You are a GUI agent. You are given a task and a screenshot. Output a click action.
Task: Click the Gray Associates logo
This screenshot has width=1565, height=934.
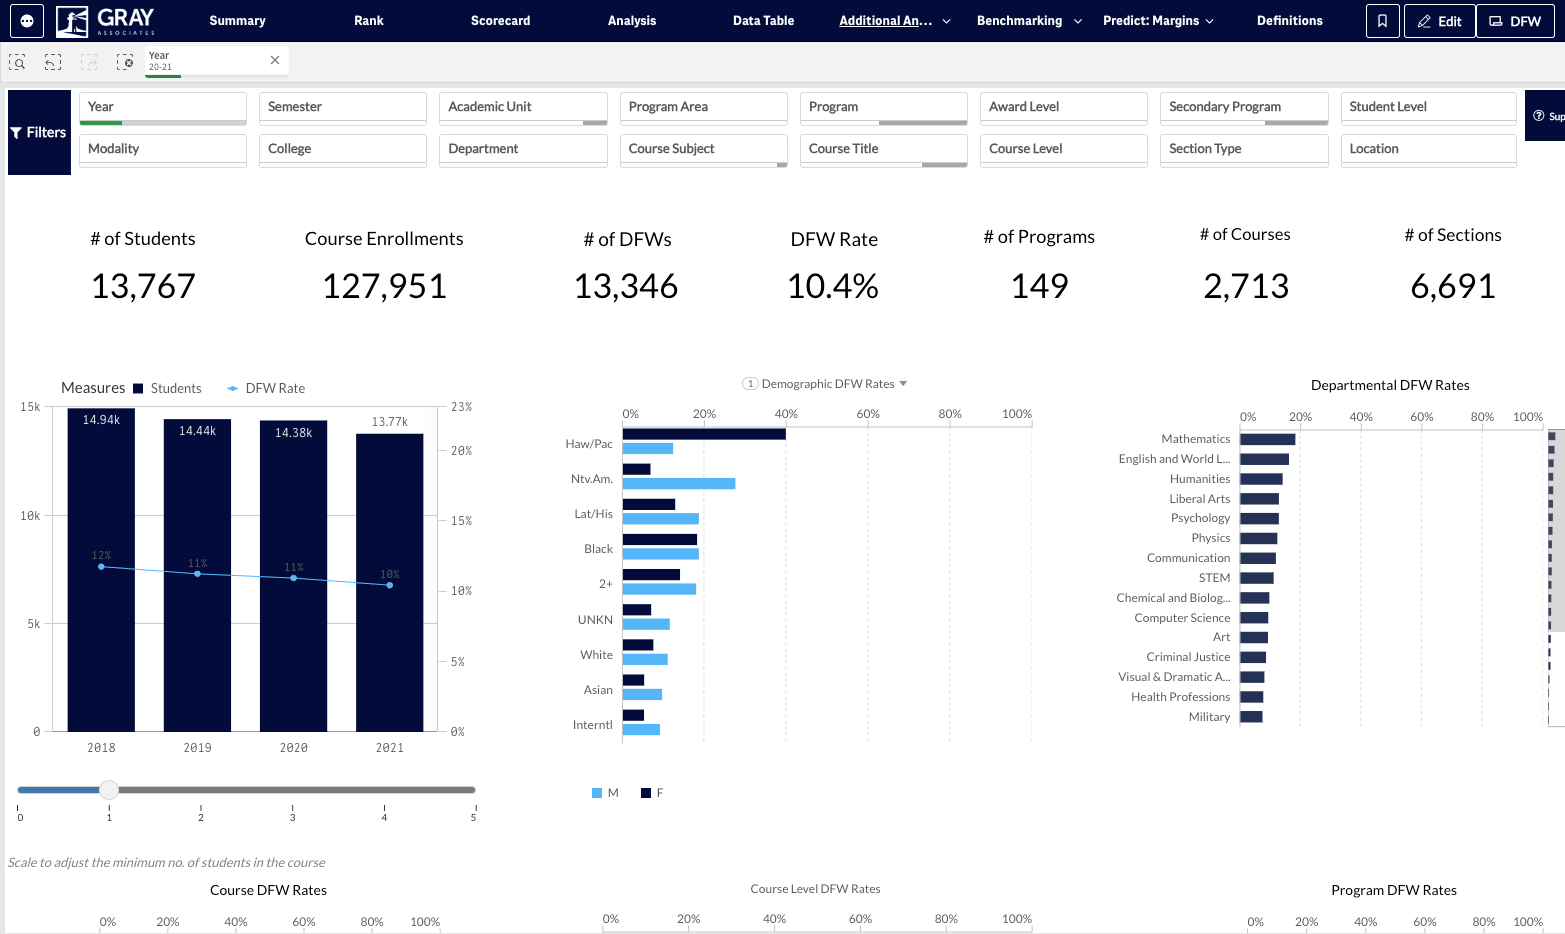coord(106,20)
